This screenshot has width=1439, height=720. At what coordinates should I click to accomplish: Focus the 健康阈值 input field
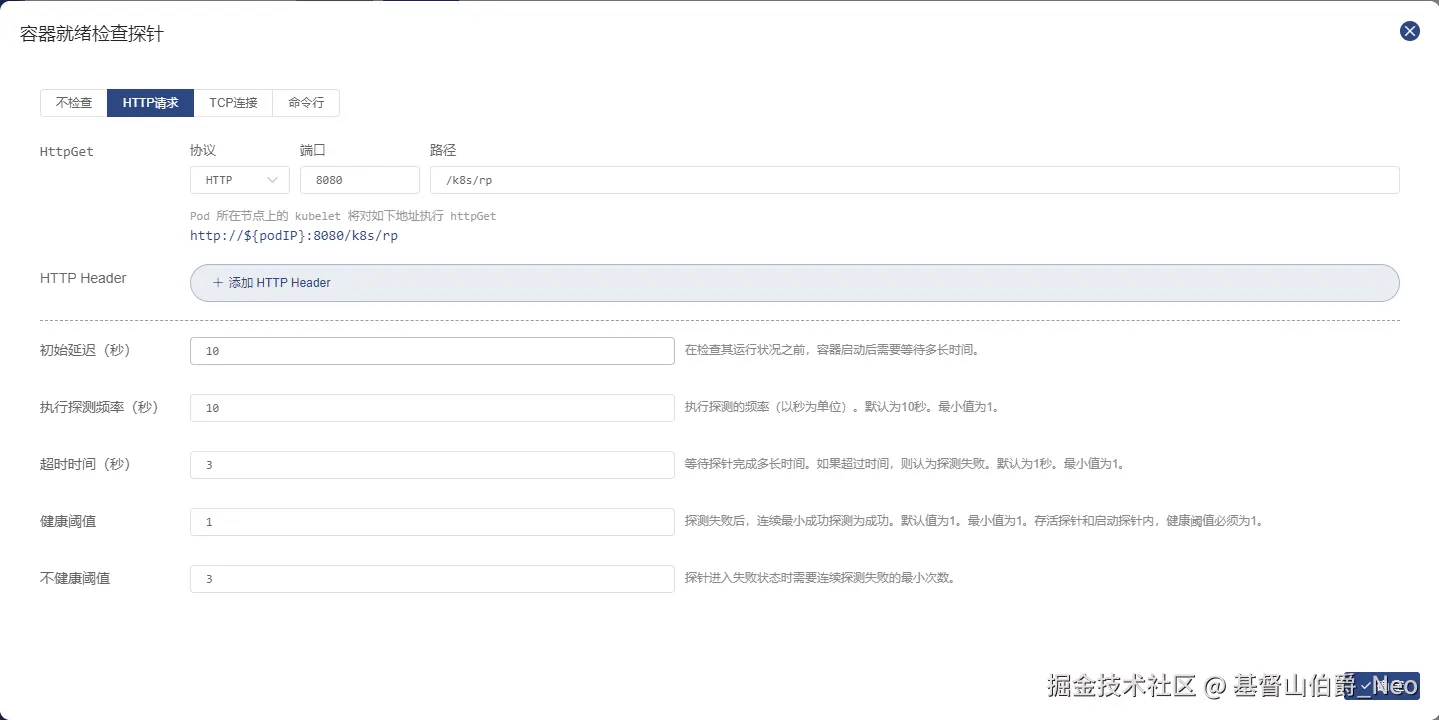pyautogui.click(x=432, y=522)
